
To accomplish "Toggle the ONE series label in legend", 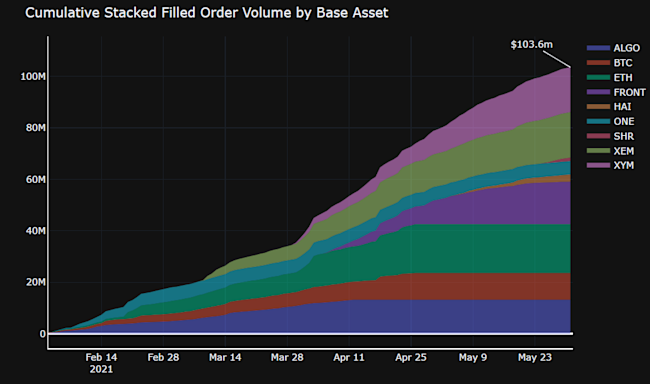I will tap(623, 122).
